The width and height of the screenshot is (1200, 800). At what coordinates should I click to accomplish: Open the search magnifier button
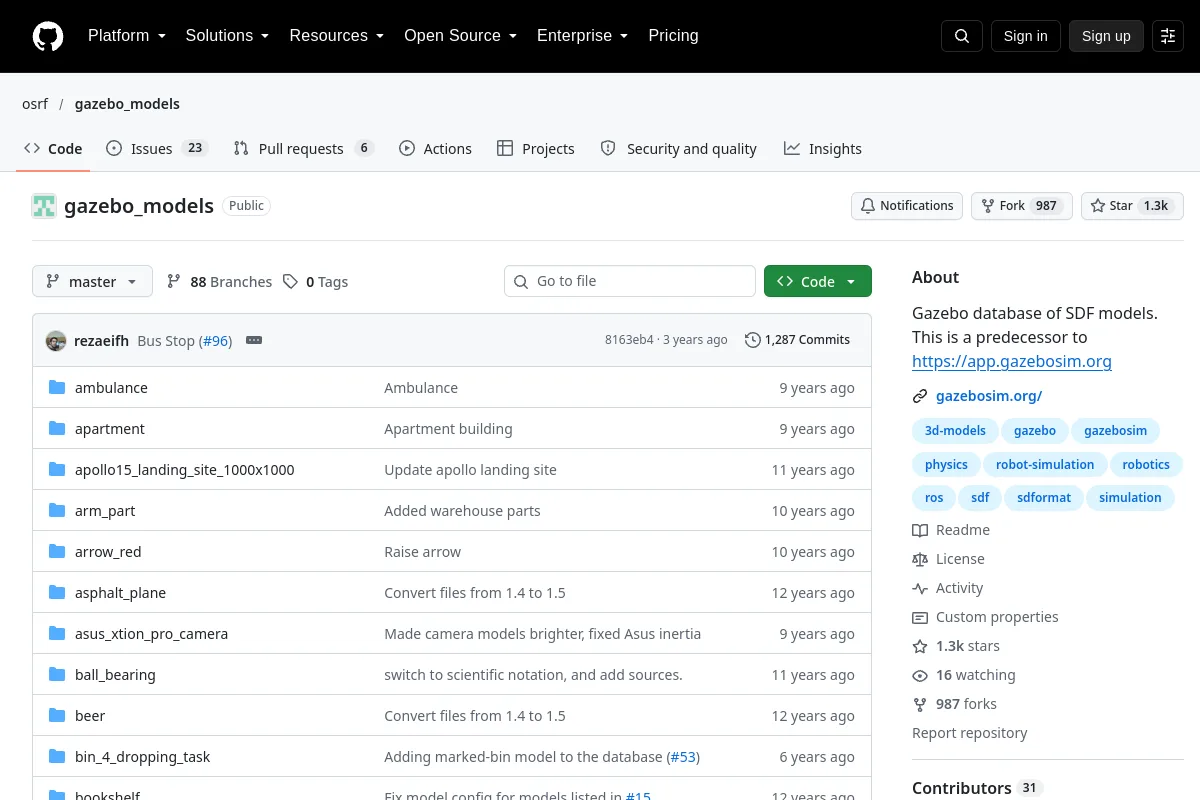pyautogui.click(x=962, y=36)
